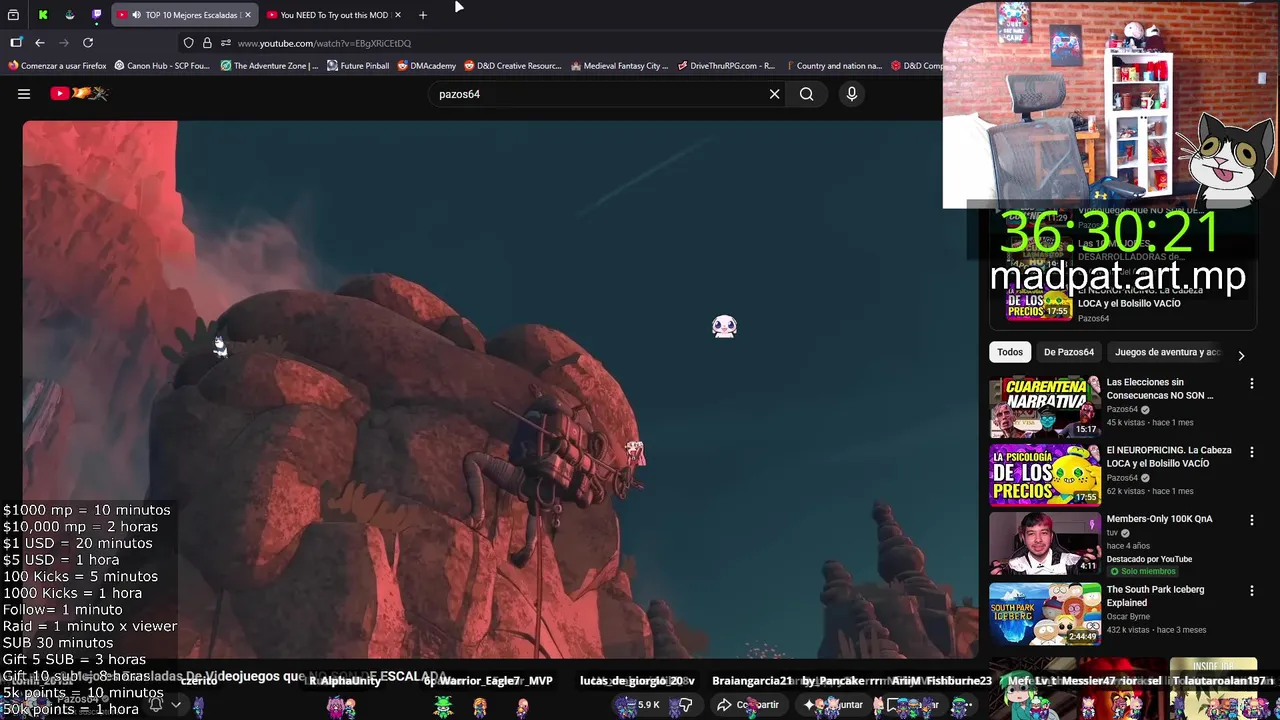This screenshot has width=1280, height=720.
Task: Click the Compartir share button
Action: [748, 705]
